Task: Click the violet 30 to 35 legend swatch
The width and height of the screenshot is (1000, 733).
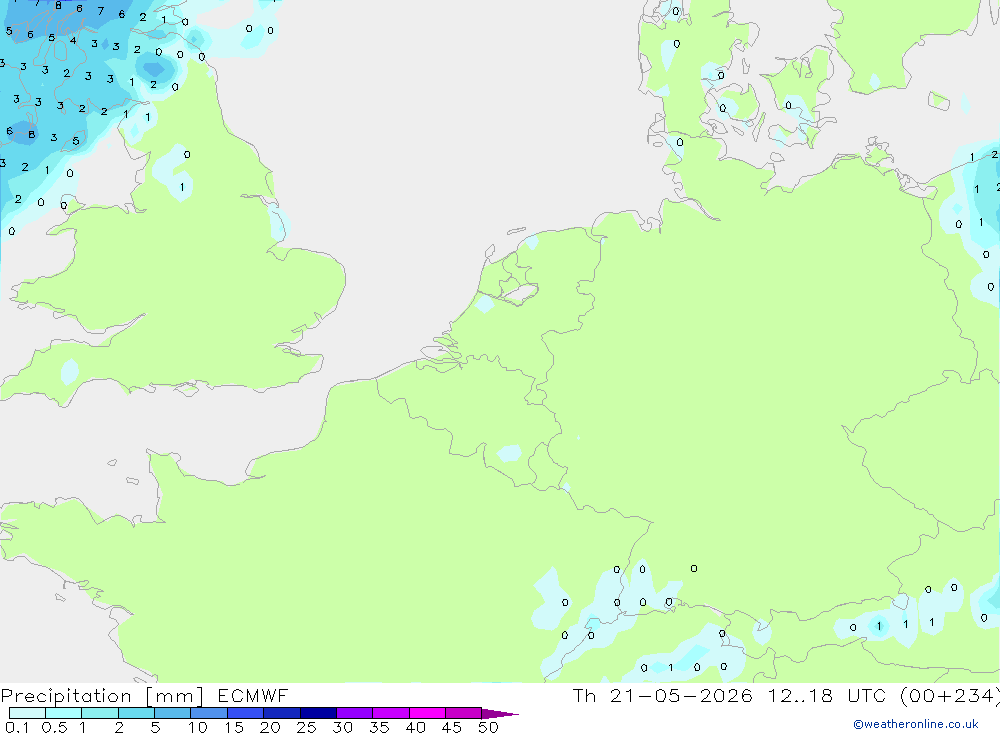Action: click(x=355, y=713)
